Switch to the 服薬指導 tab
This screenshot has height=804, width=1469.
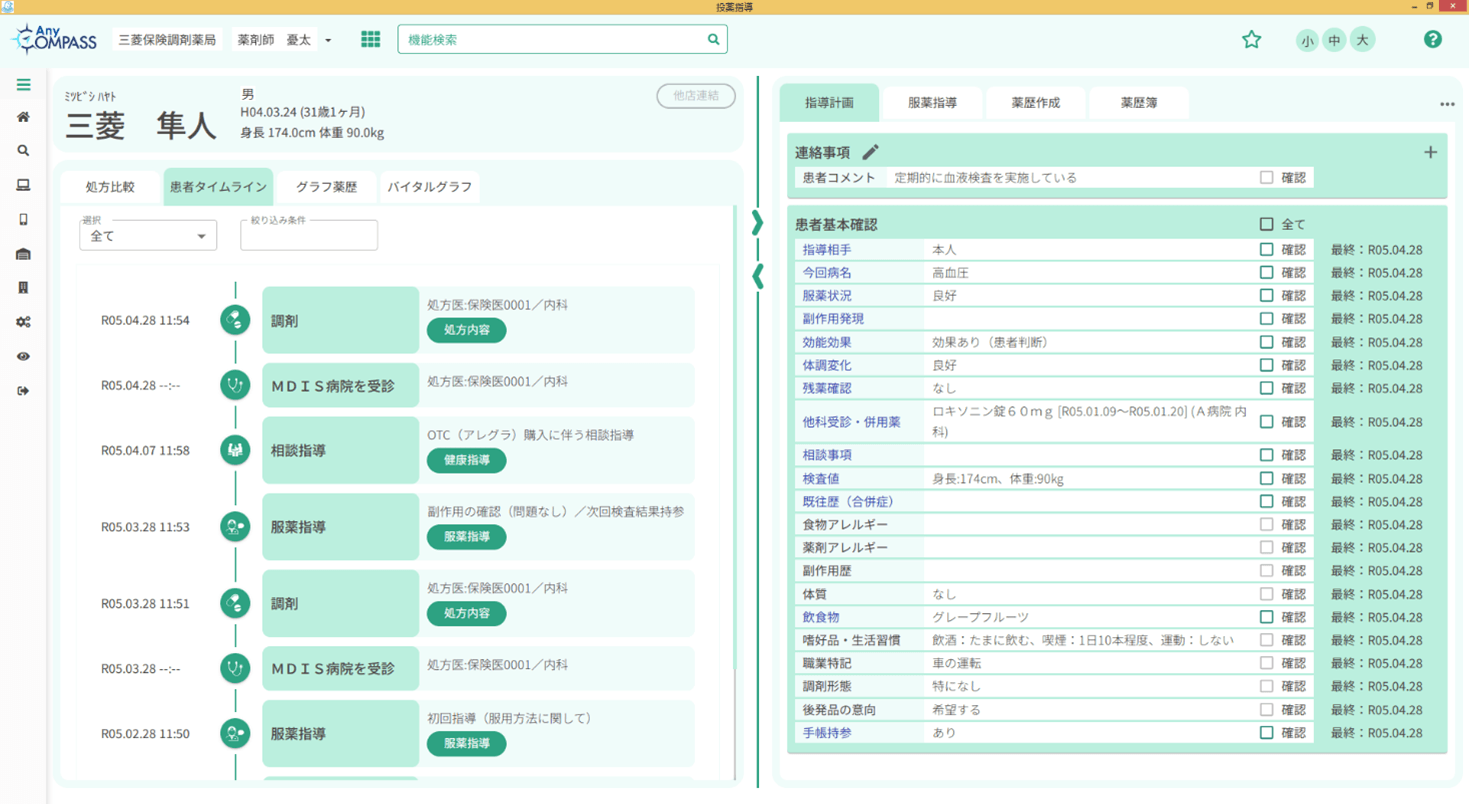pyautogui.click(x=931, y=103)
